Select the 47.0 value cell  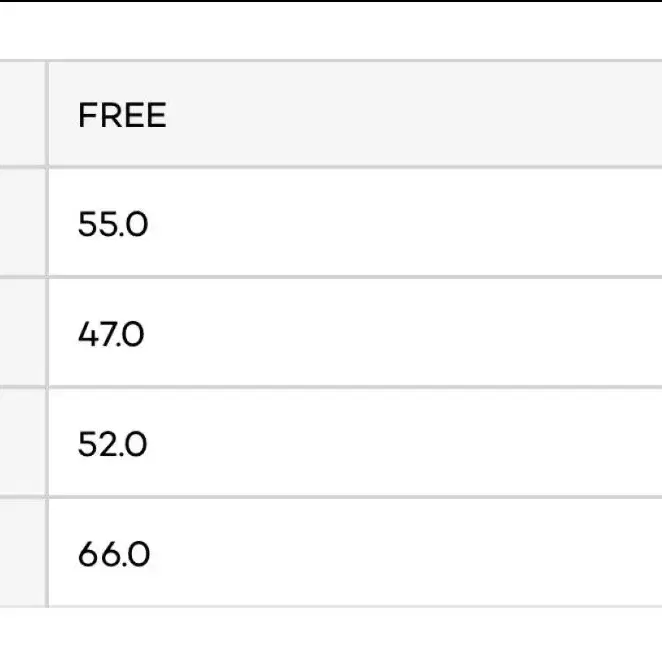[355, 333]
